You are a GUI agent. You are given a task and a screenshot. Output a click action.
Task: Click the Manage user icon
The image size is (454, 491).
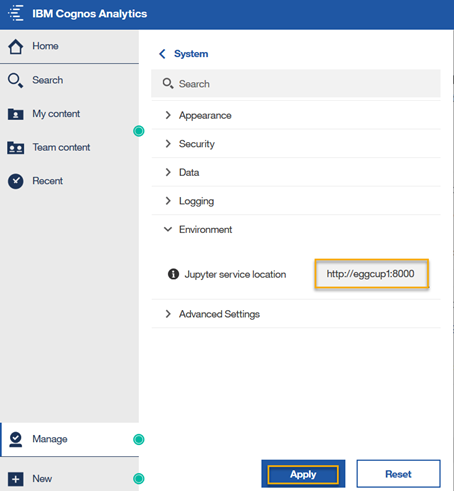(x=16, y=439)
